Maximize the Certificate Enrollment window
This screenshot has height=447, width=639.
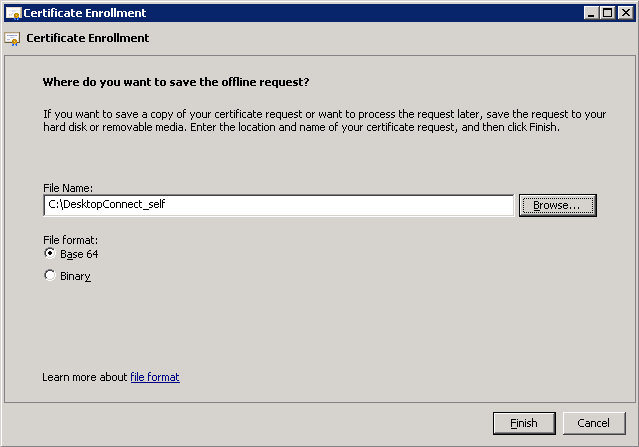coord(608,13)
